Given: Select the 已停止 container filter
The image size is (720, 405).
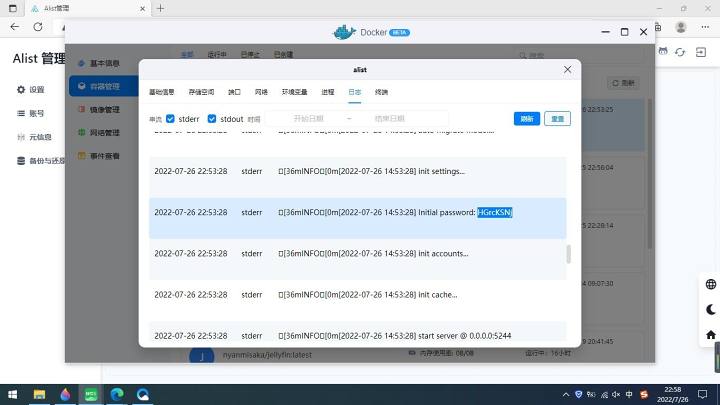Looking at the screenshot, I should pos(250,55).
